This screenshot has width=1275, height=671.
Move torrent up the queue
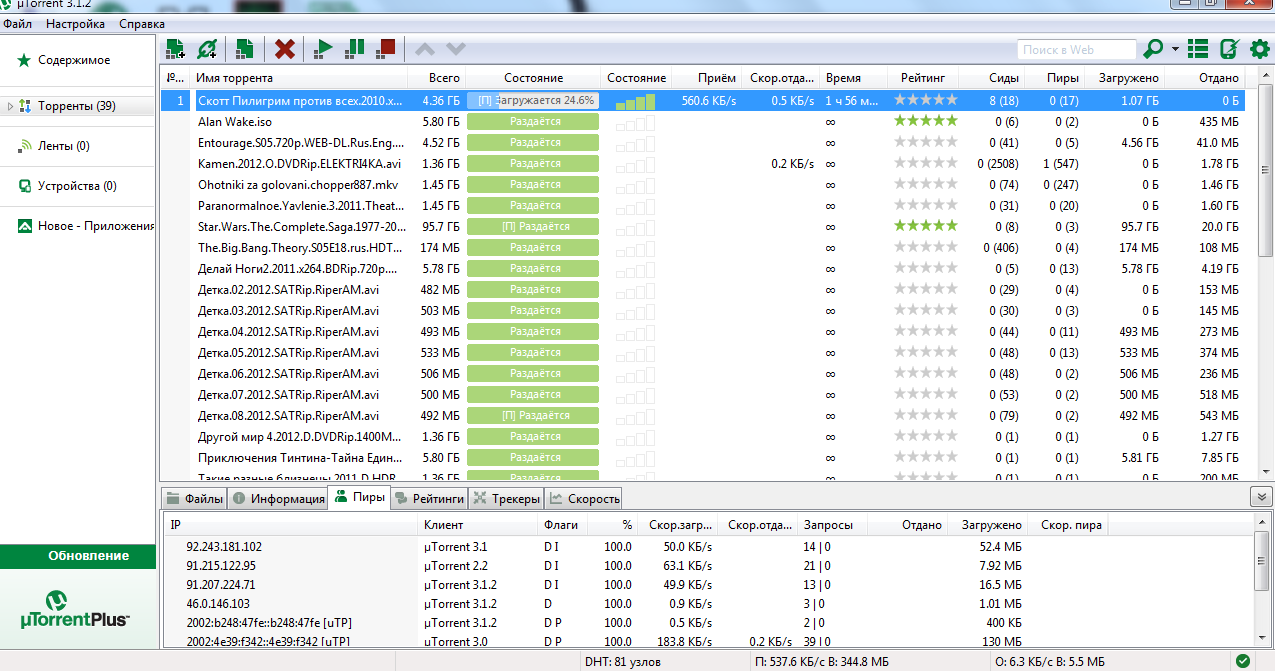pyautogui.click(x=425, y=48)
